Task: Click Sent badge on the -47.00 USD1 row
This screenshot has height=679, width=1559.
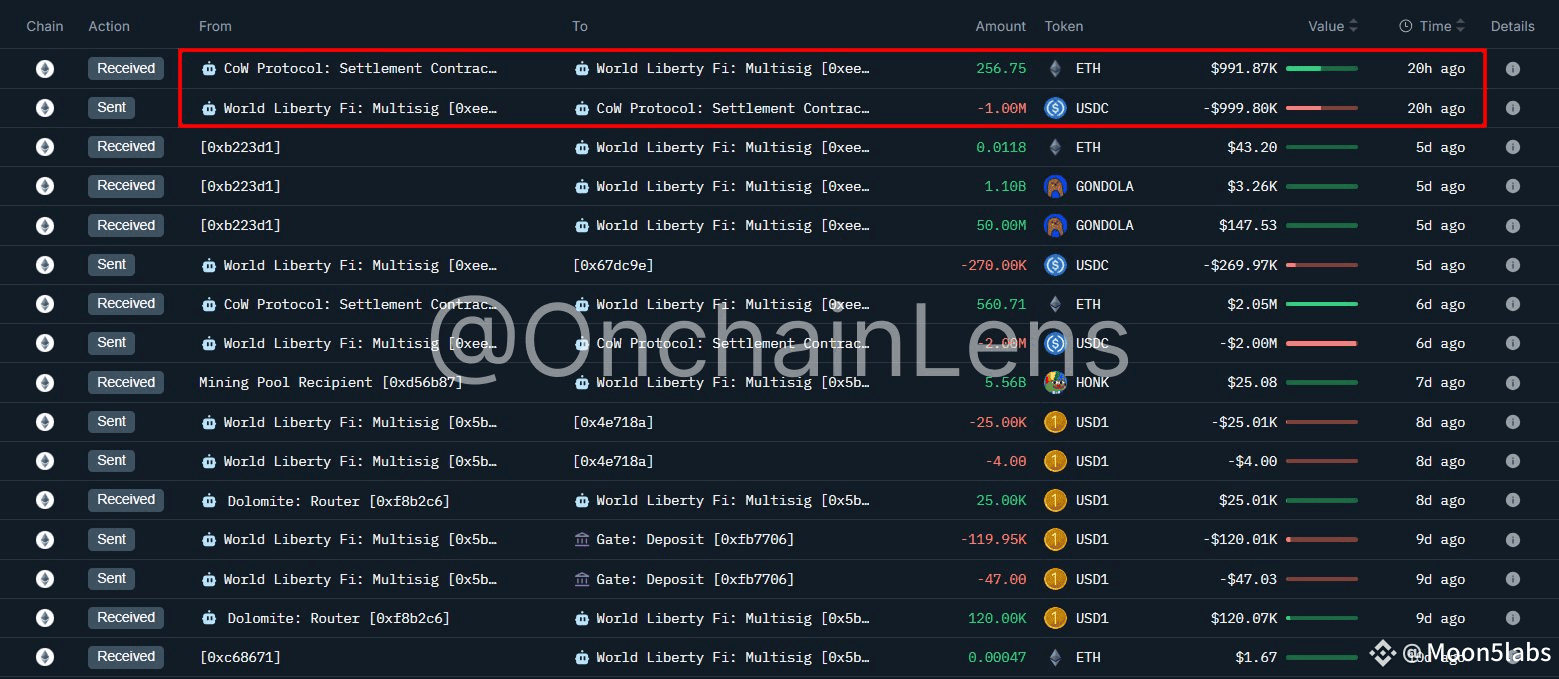Action: click(x=112, y=579)
